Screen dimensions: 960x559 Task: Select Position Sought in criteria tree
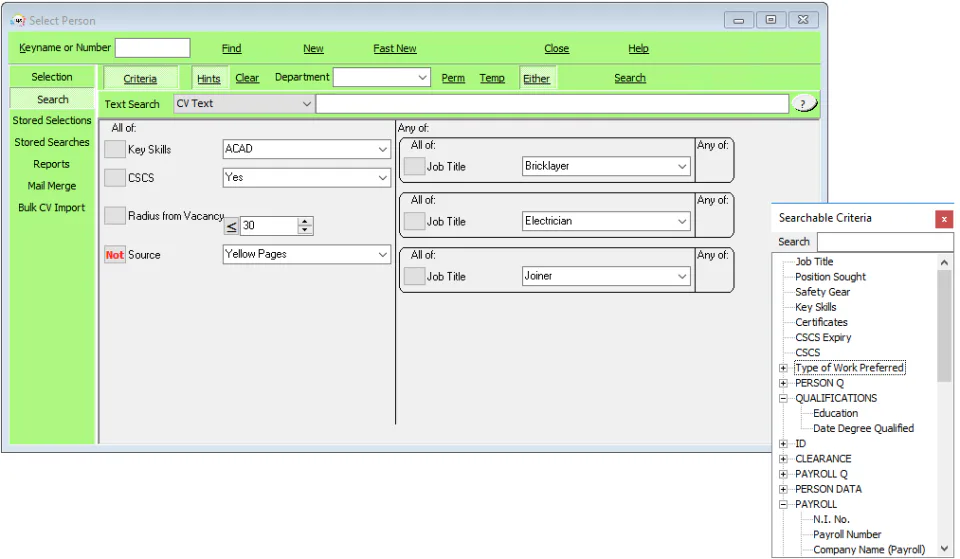click(830, 277)
